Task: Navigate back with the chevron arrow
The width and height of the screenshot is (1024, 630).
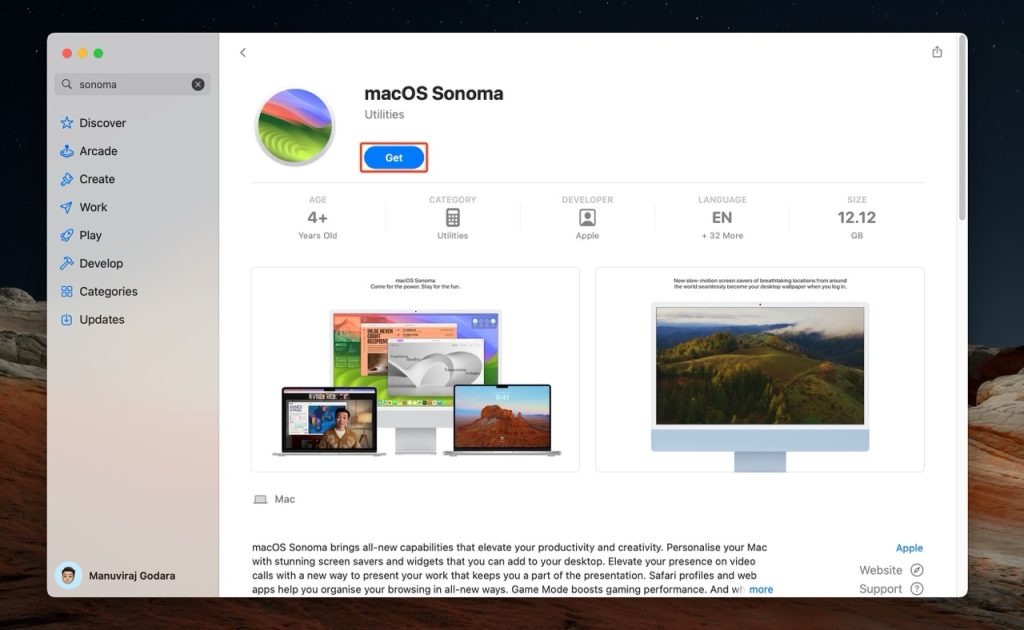Action: (x=243, y=52)
